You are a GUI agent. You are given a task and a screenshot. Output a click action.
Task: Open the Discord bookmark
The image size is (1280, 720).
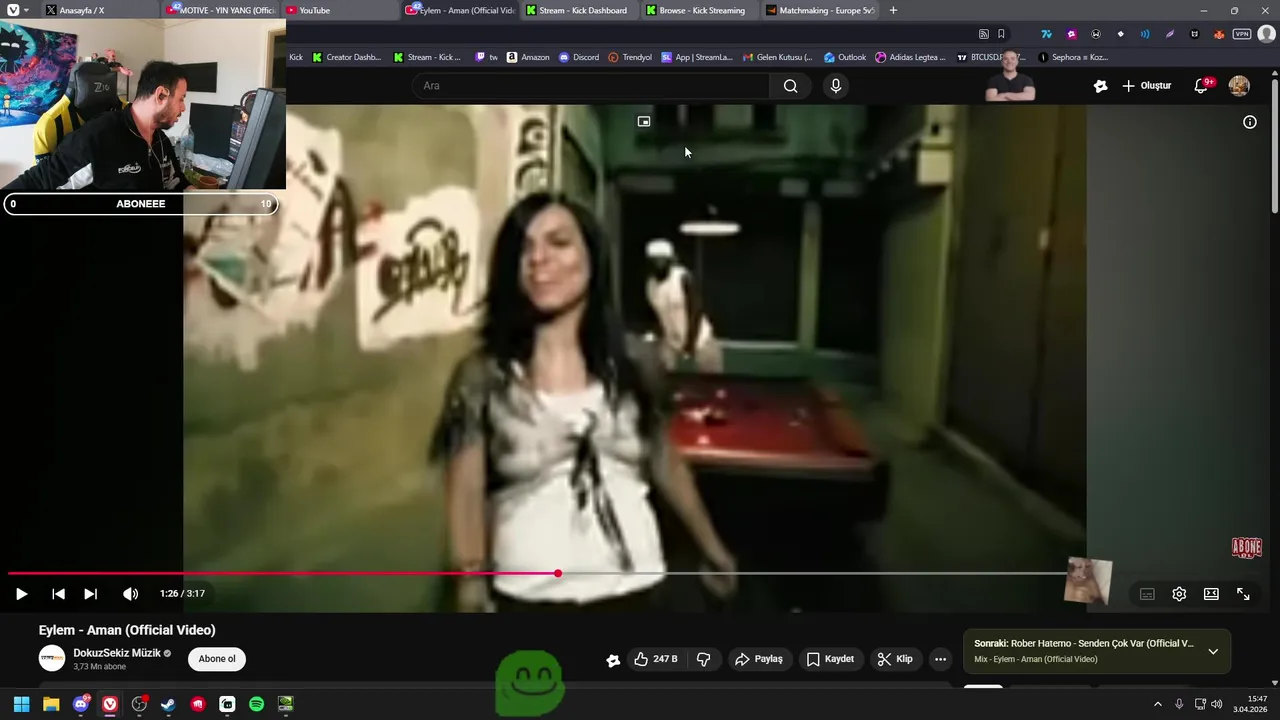(579, 57)
